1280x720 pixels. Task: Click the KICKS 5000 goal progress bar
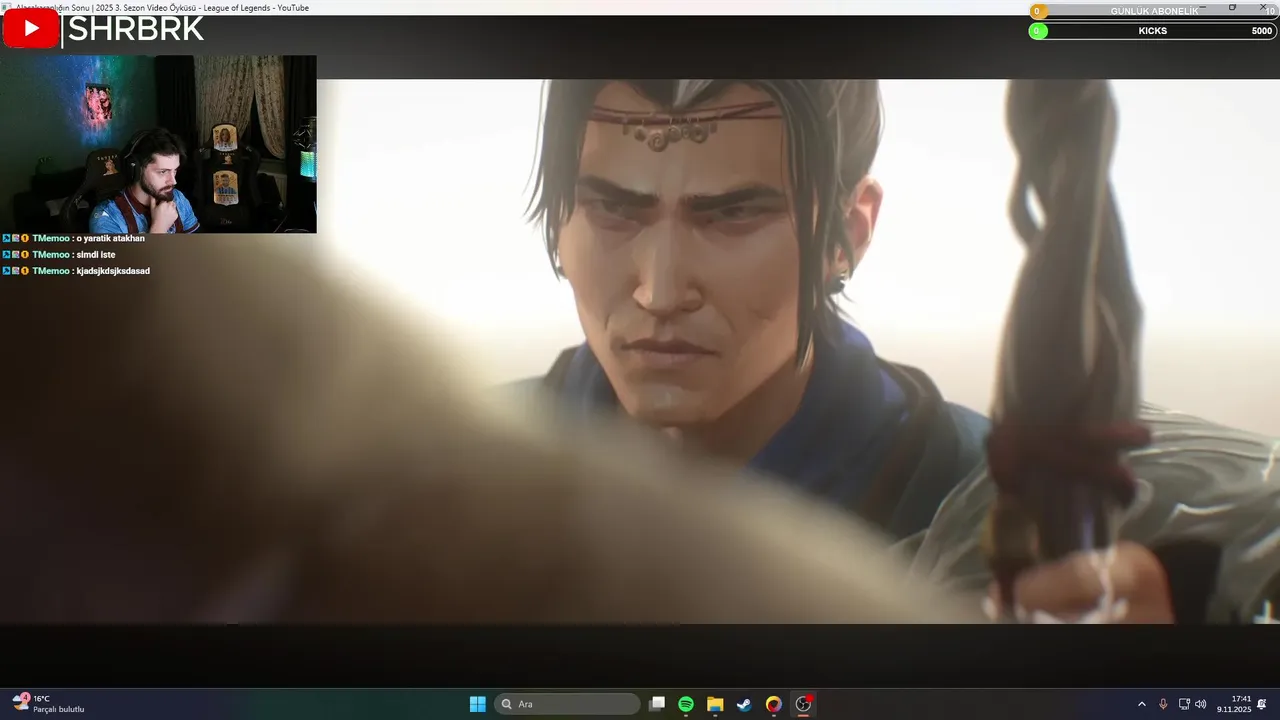(x=1153, y=31)
